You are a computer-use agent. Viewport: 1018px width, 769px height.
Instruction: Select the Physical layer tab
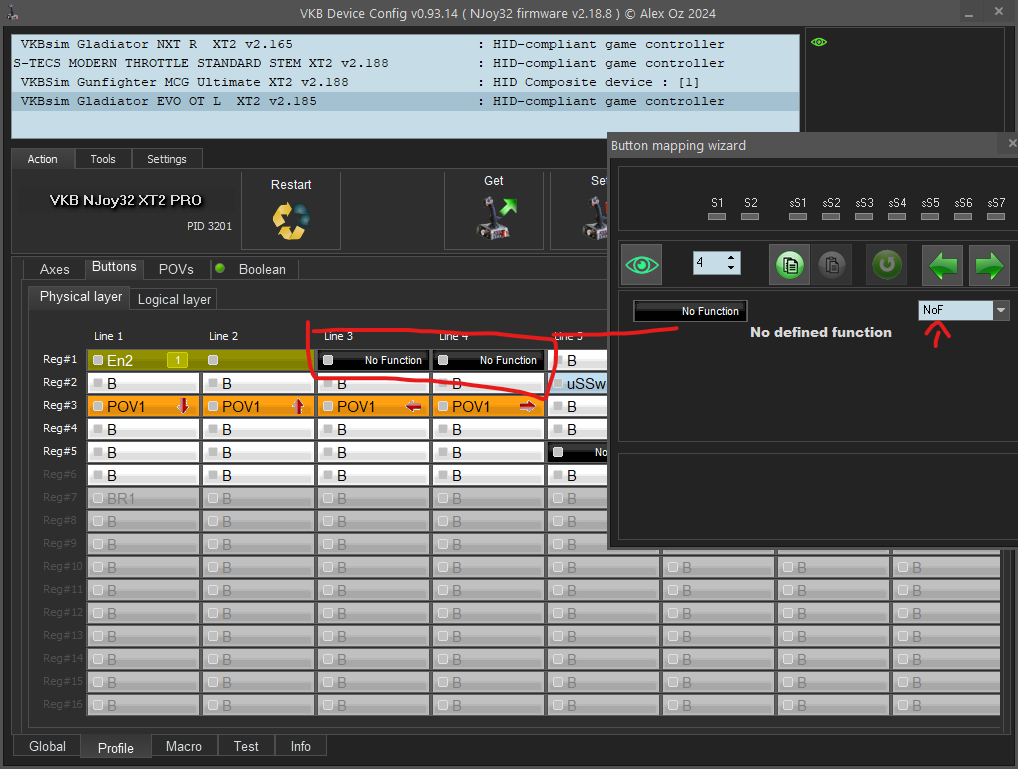(81, 297)
